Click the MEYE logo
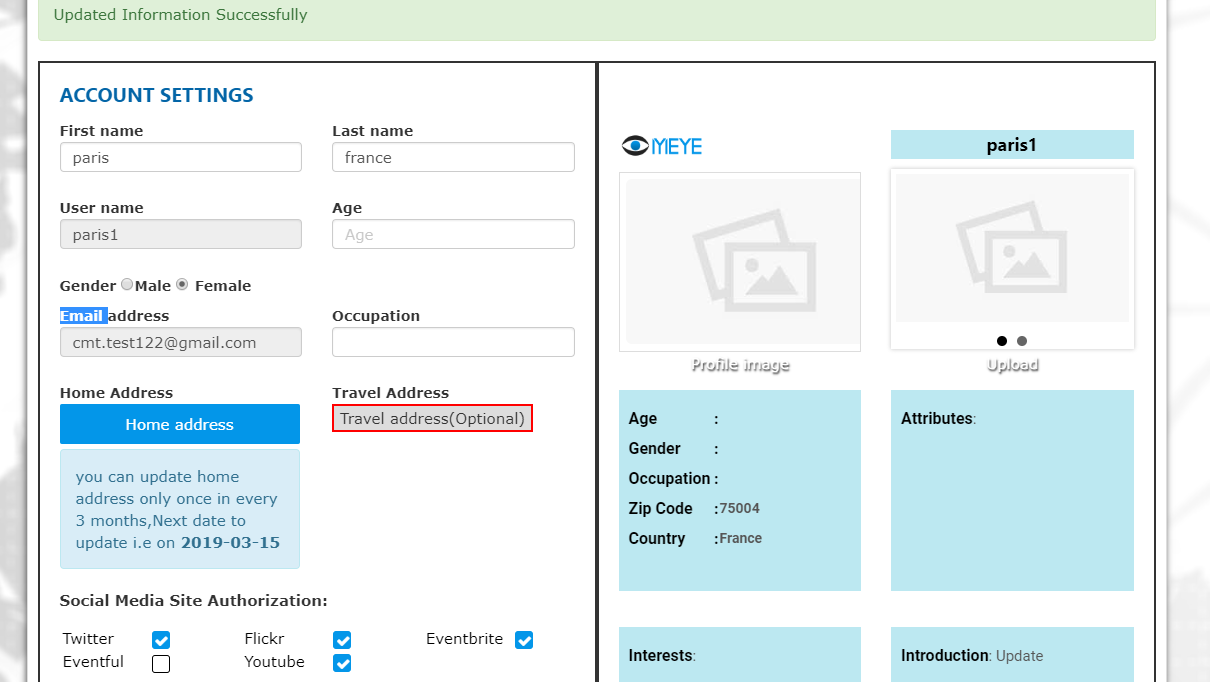The height and width of the screenshot is (682, 1210). click(662, 146)
